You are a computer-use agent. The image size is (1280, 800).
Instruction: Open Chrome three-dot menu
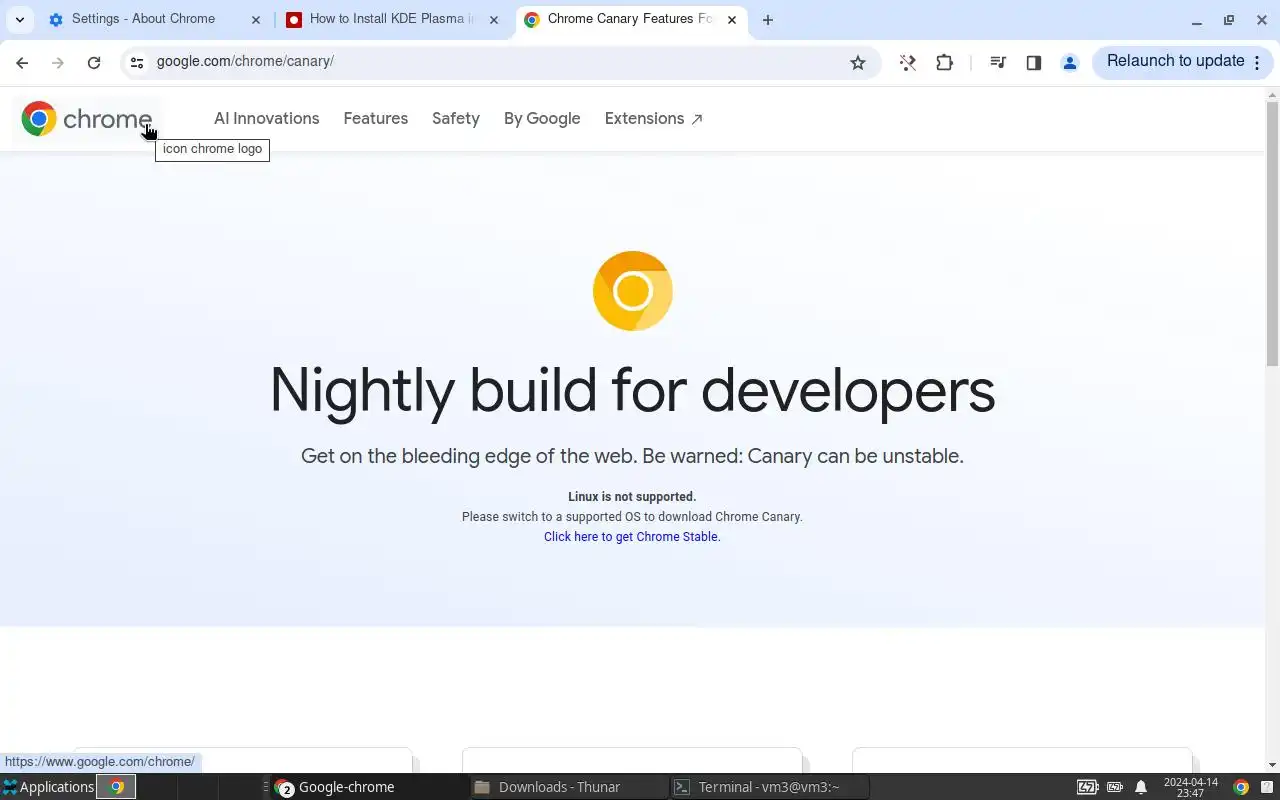click(1257, 62)
